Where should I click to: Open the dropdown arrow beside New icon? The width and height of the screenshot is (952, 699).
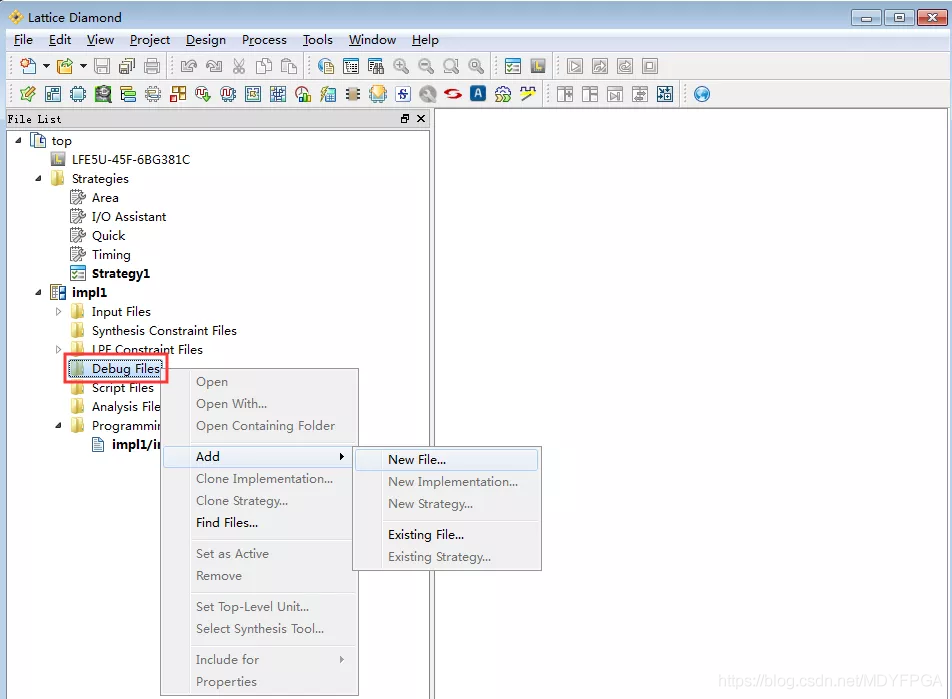46,66
